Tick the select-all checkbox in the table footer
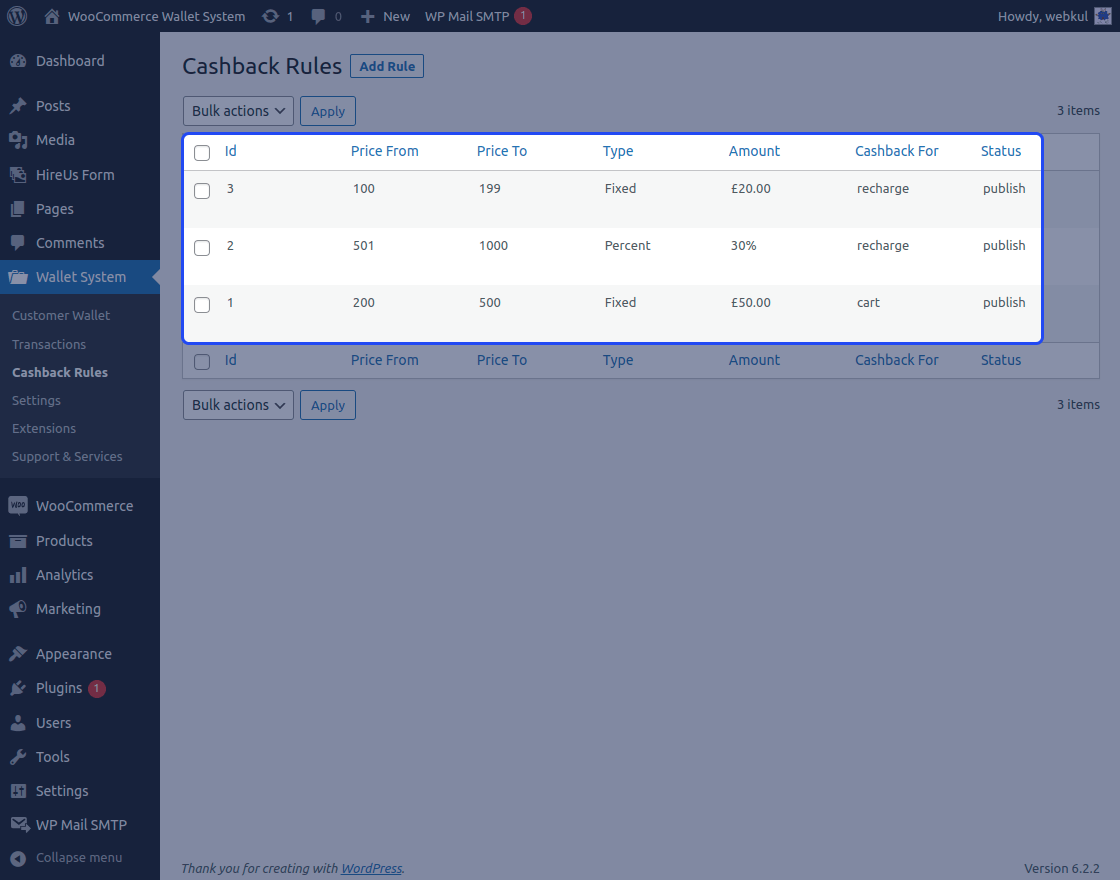Viewport: 1120px width, 880px height. click(x=202, y=362)
